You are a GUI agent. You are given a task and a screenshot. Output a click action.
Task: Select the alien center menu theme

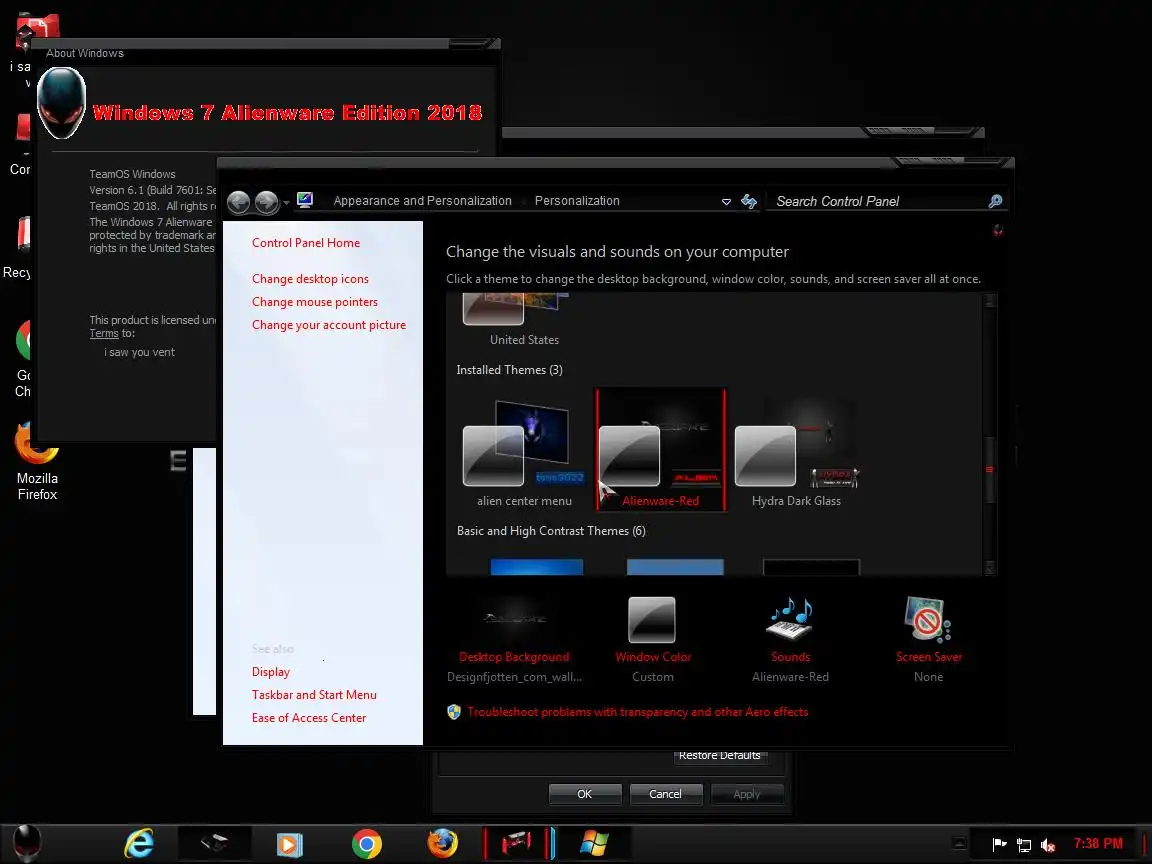coord(524,453)
